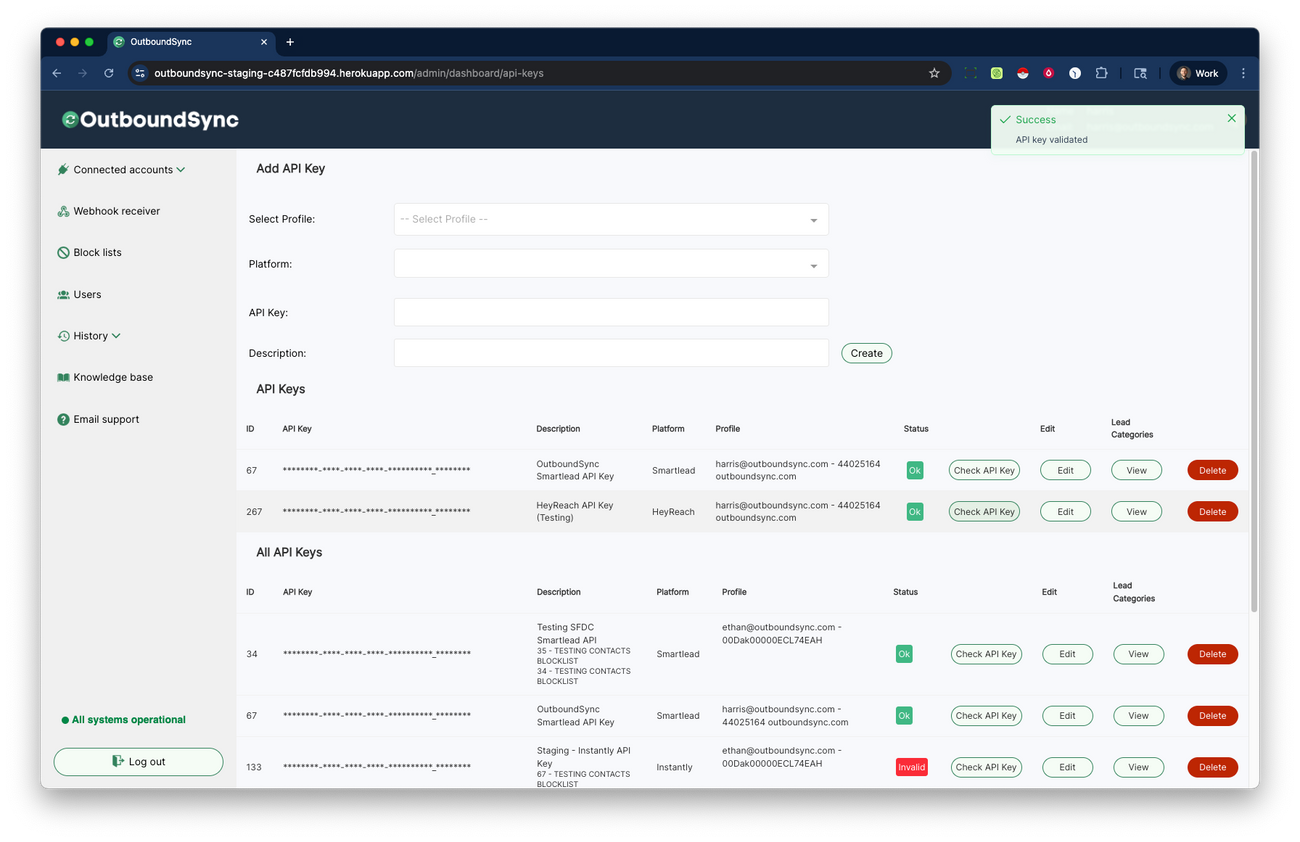Click inside the Description input field
1300x842 pixels.
click(611, 352)
